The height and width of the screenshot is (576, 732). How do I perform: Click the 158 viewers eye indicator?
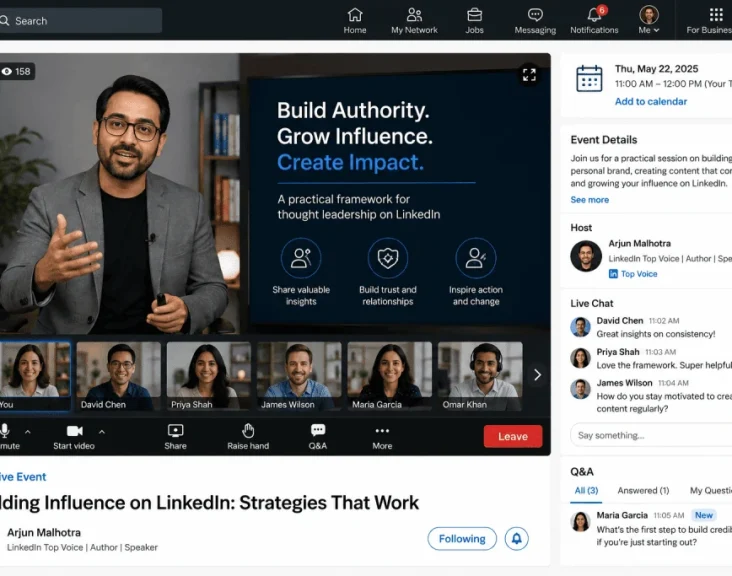(17, 71)
